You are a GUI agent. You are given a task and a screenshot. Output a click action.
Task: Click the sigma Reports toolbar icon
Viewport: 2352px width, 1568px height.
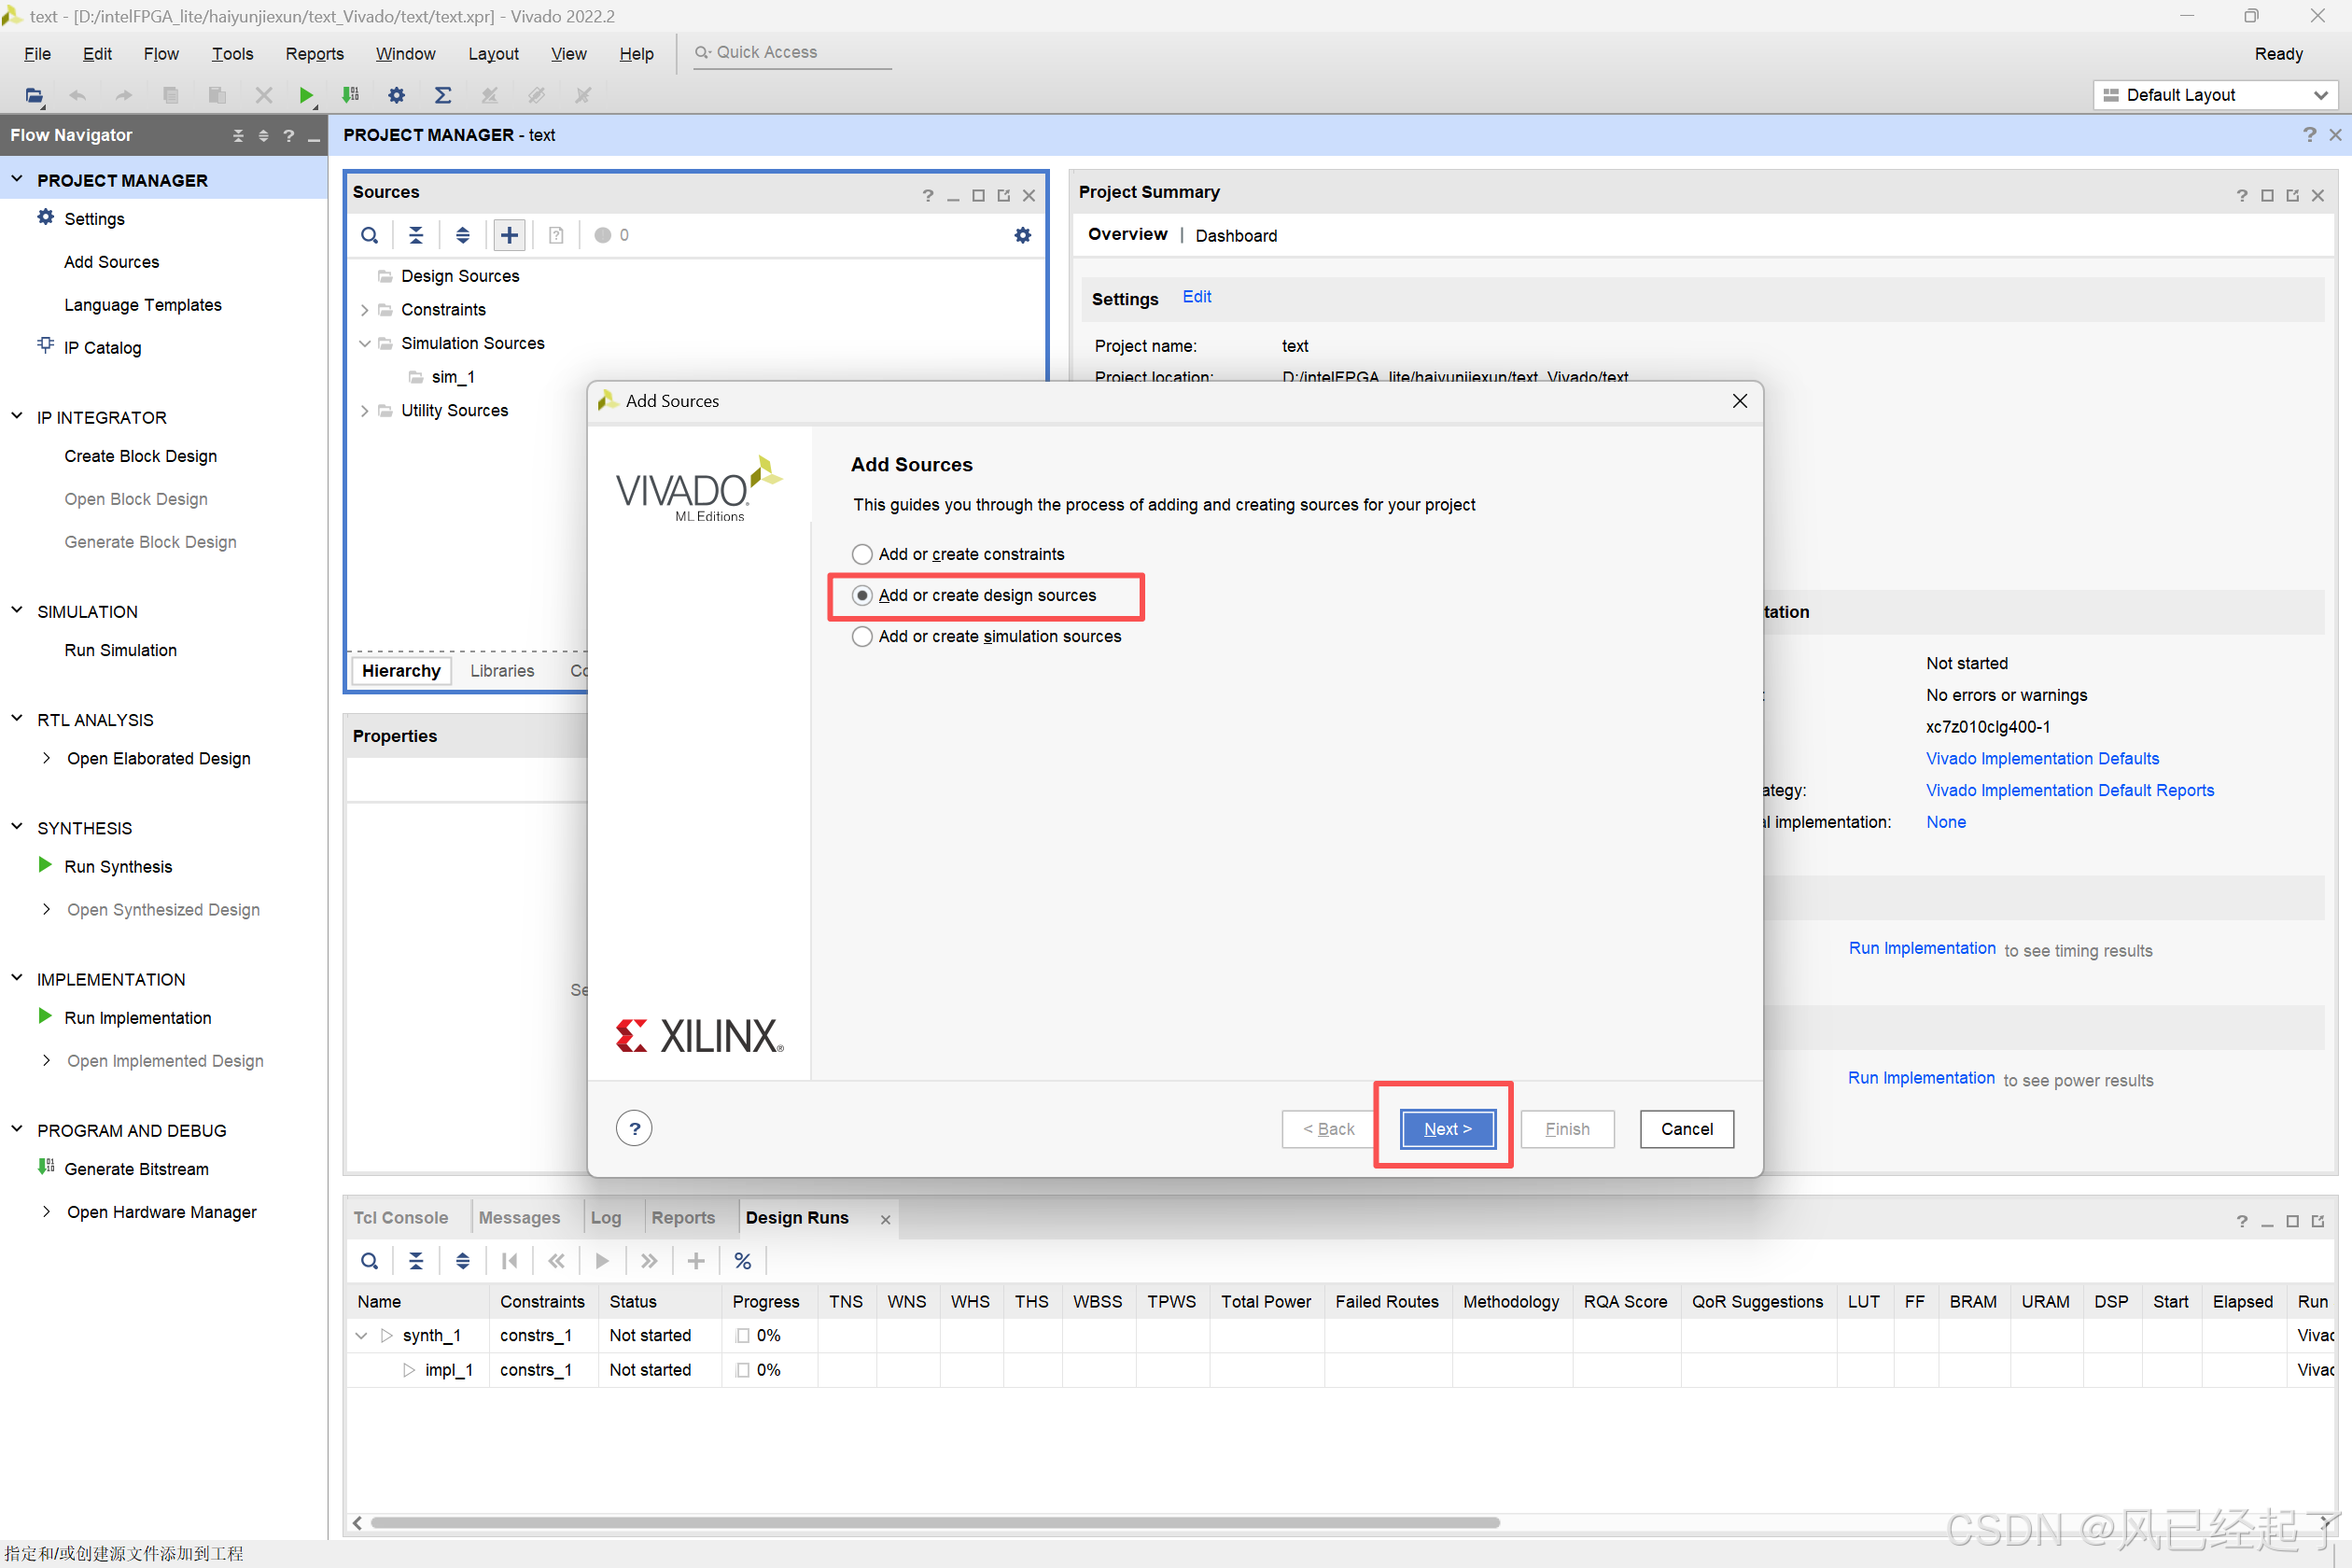tap(442, 95)
